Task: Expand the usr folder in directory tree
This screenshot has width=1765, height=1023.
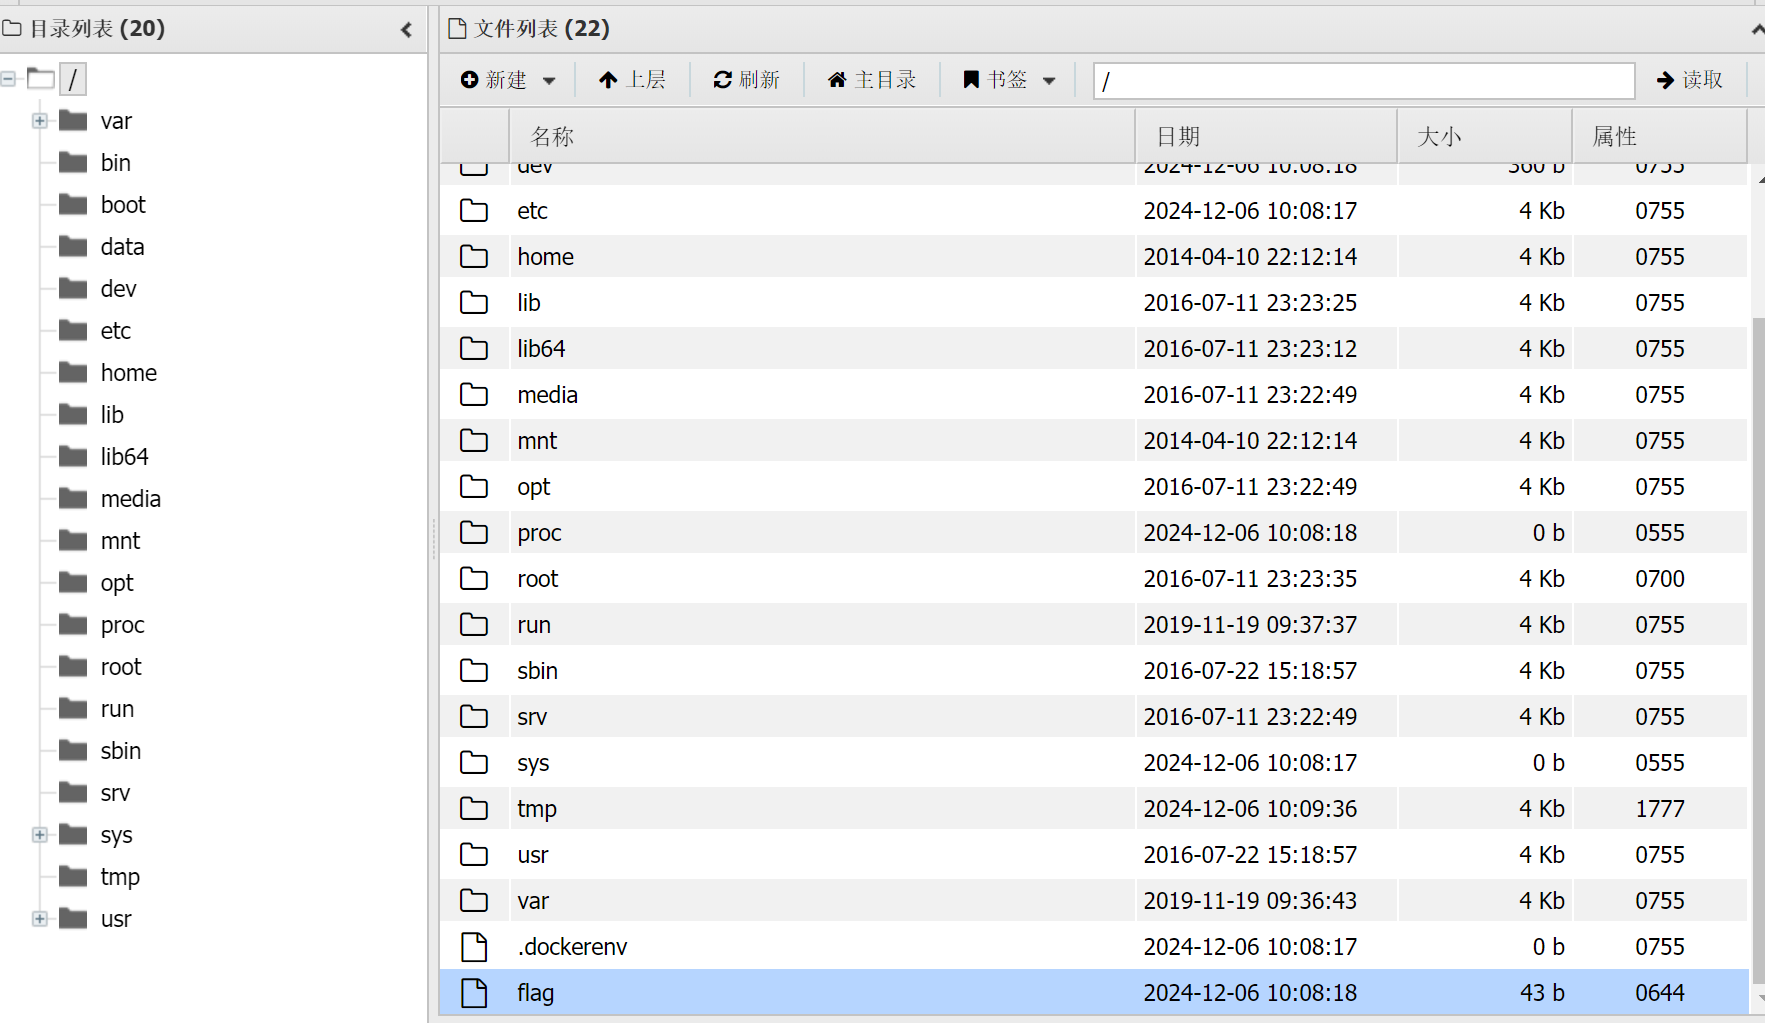Action: click(x=40, y=919)
